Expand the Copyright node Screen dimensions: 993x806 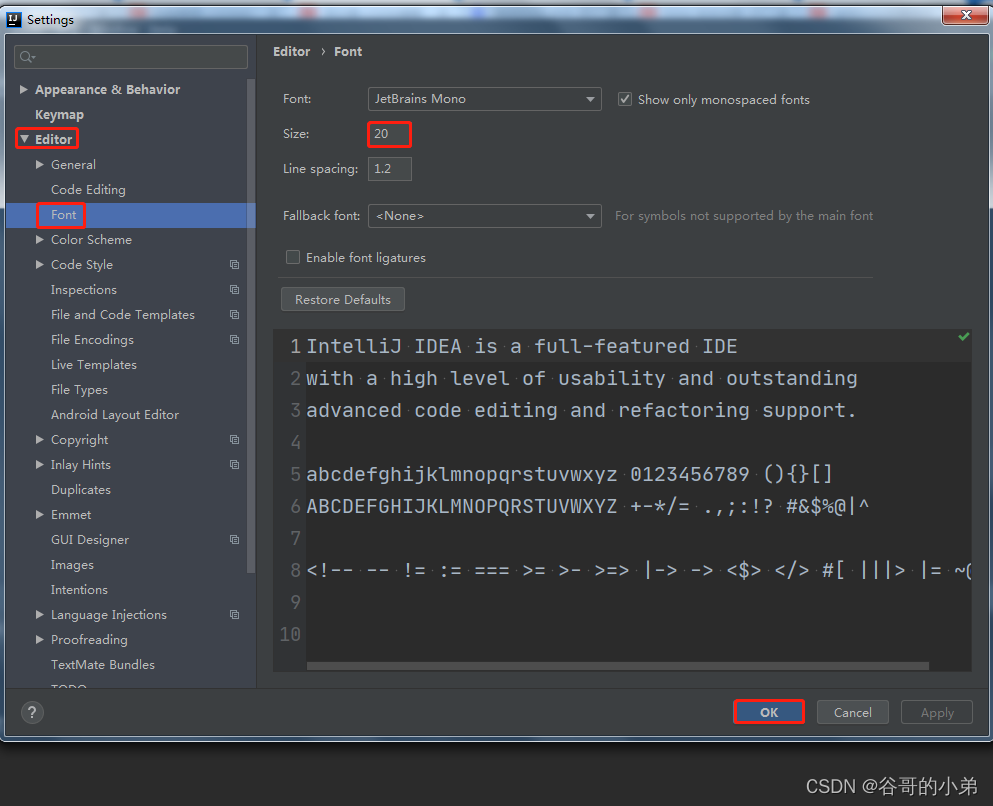(40, 439)
